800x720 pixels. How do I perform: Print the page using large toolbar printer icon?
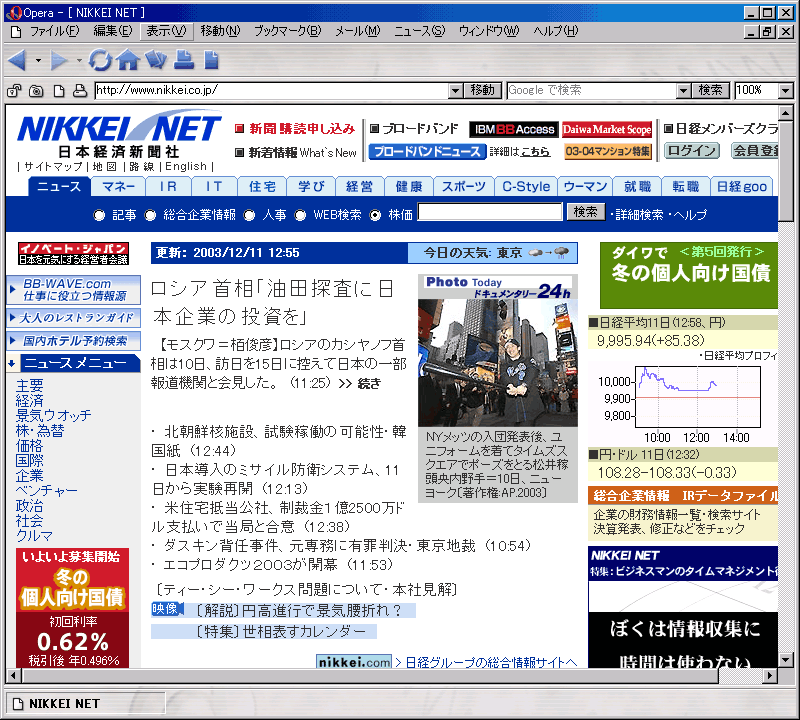pyautogui.click(x=184, y=60)
